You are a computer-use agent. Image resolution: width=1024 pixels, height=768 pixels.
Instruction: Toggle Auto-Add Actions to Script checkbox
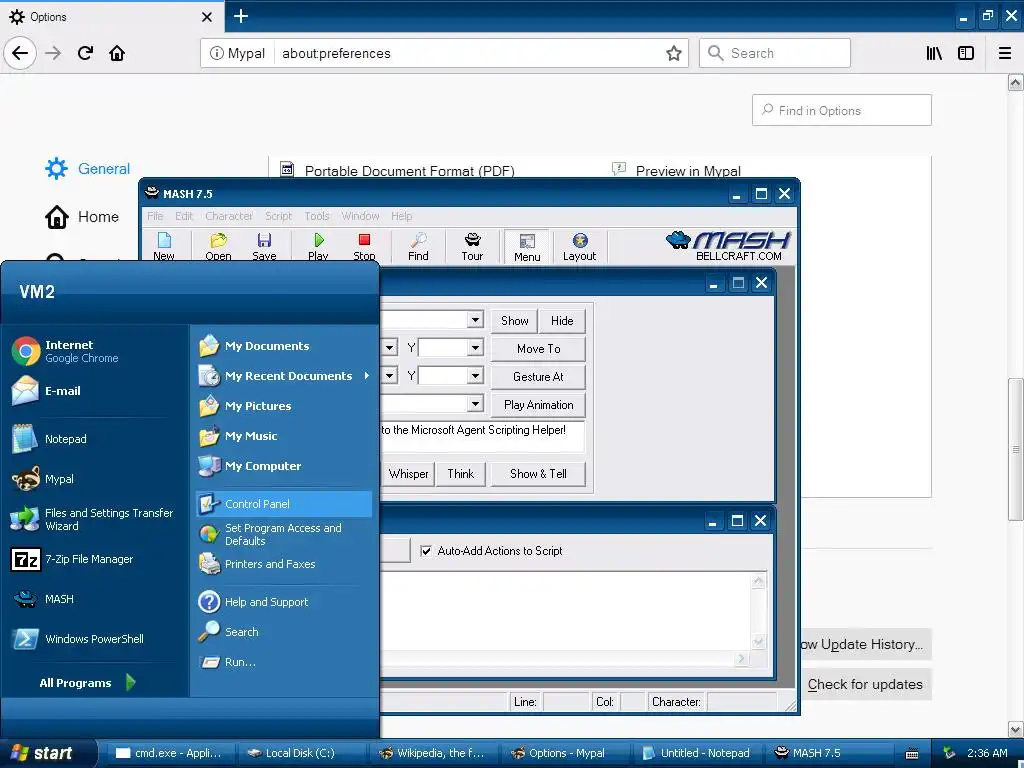426,551
